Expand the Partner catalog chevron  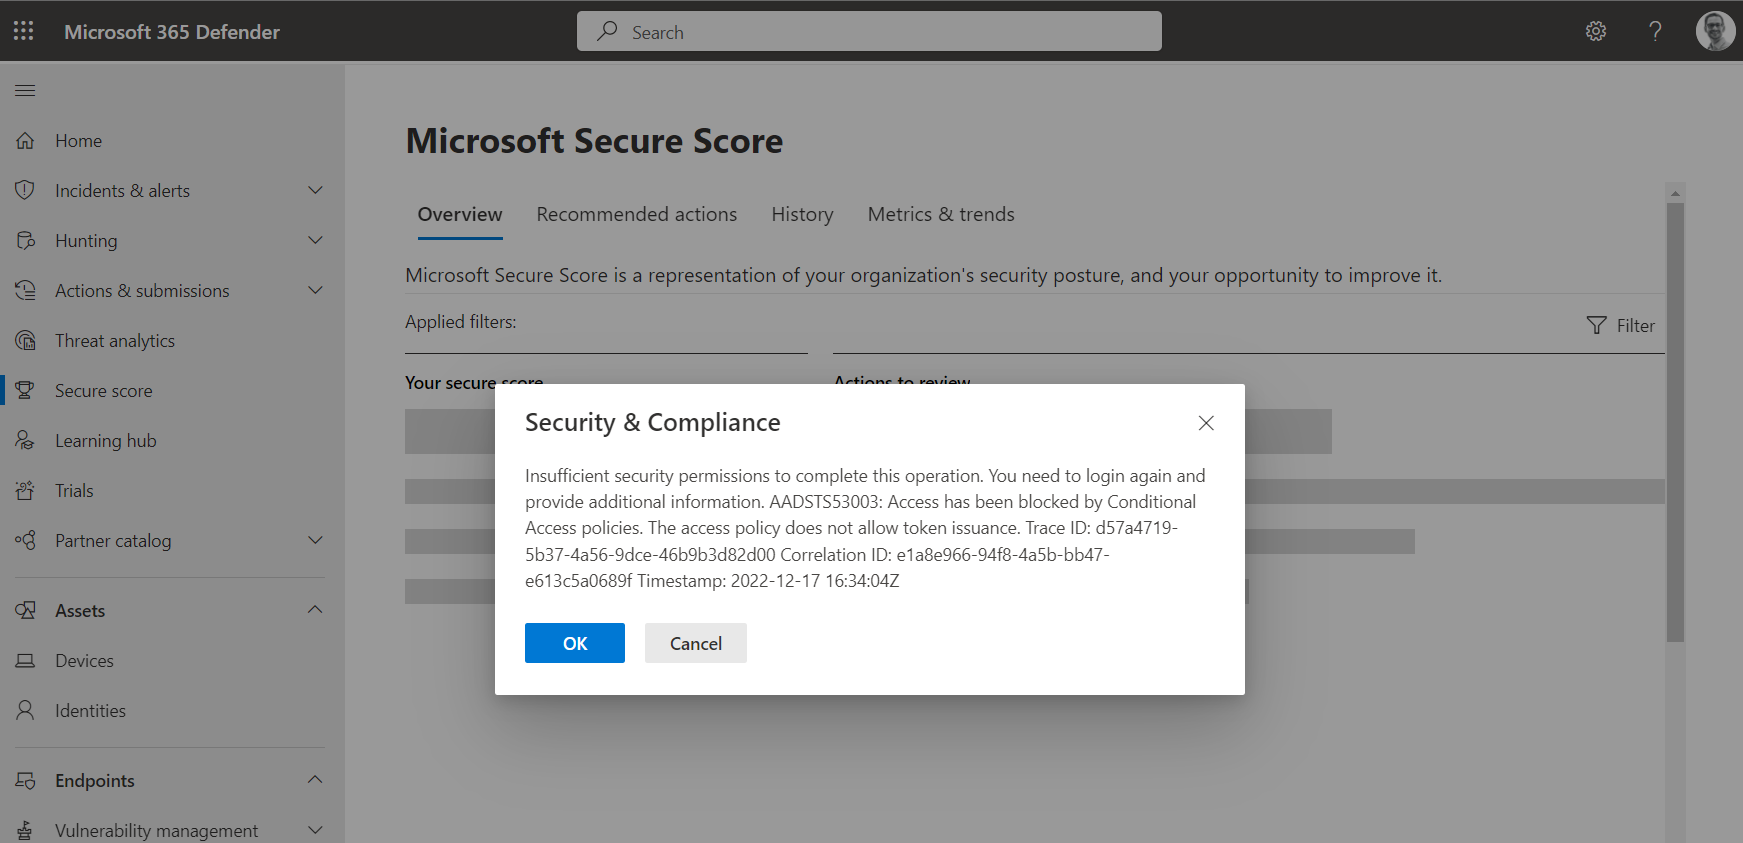[315, 540]
